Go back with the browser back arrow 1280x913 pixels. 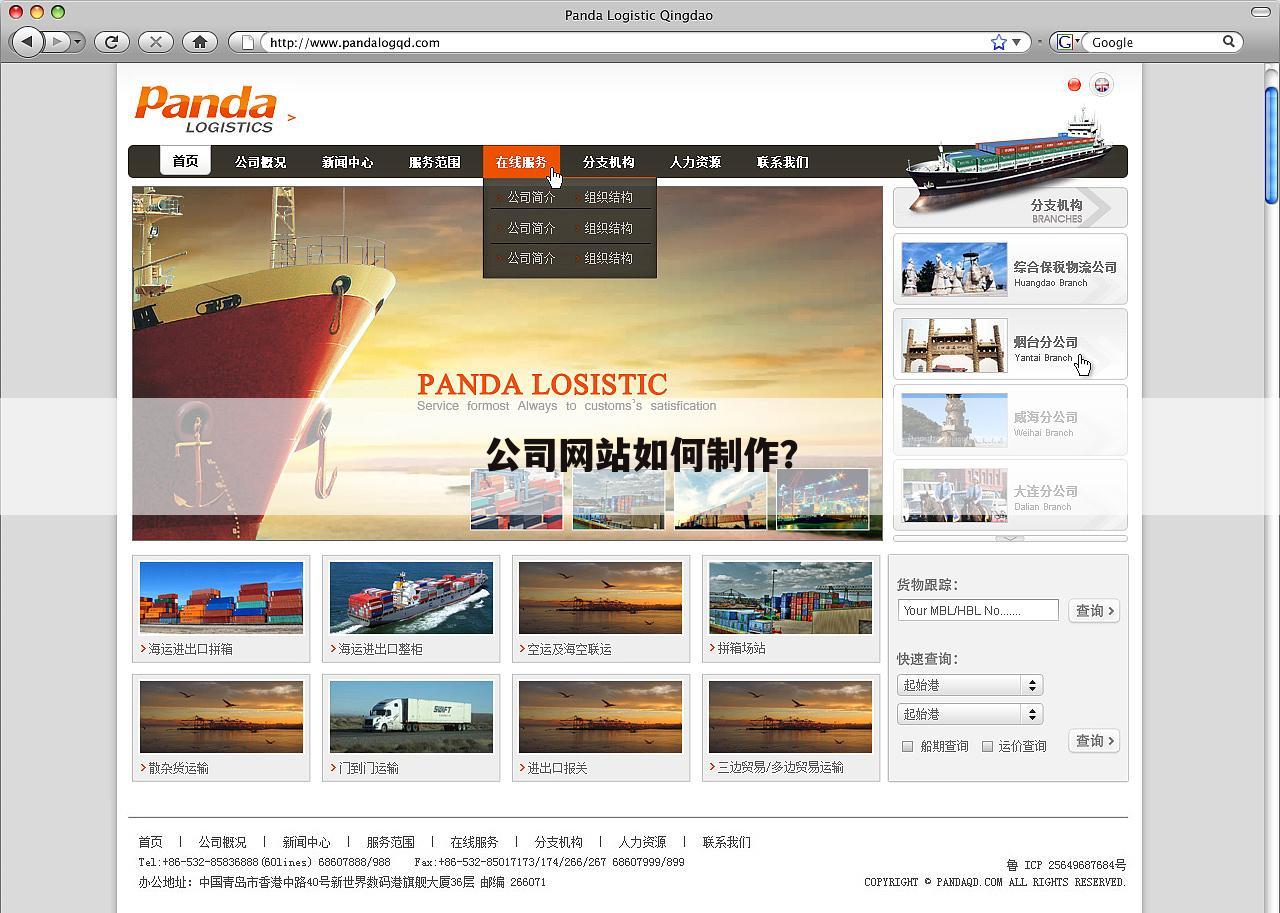[28, 42]
